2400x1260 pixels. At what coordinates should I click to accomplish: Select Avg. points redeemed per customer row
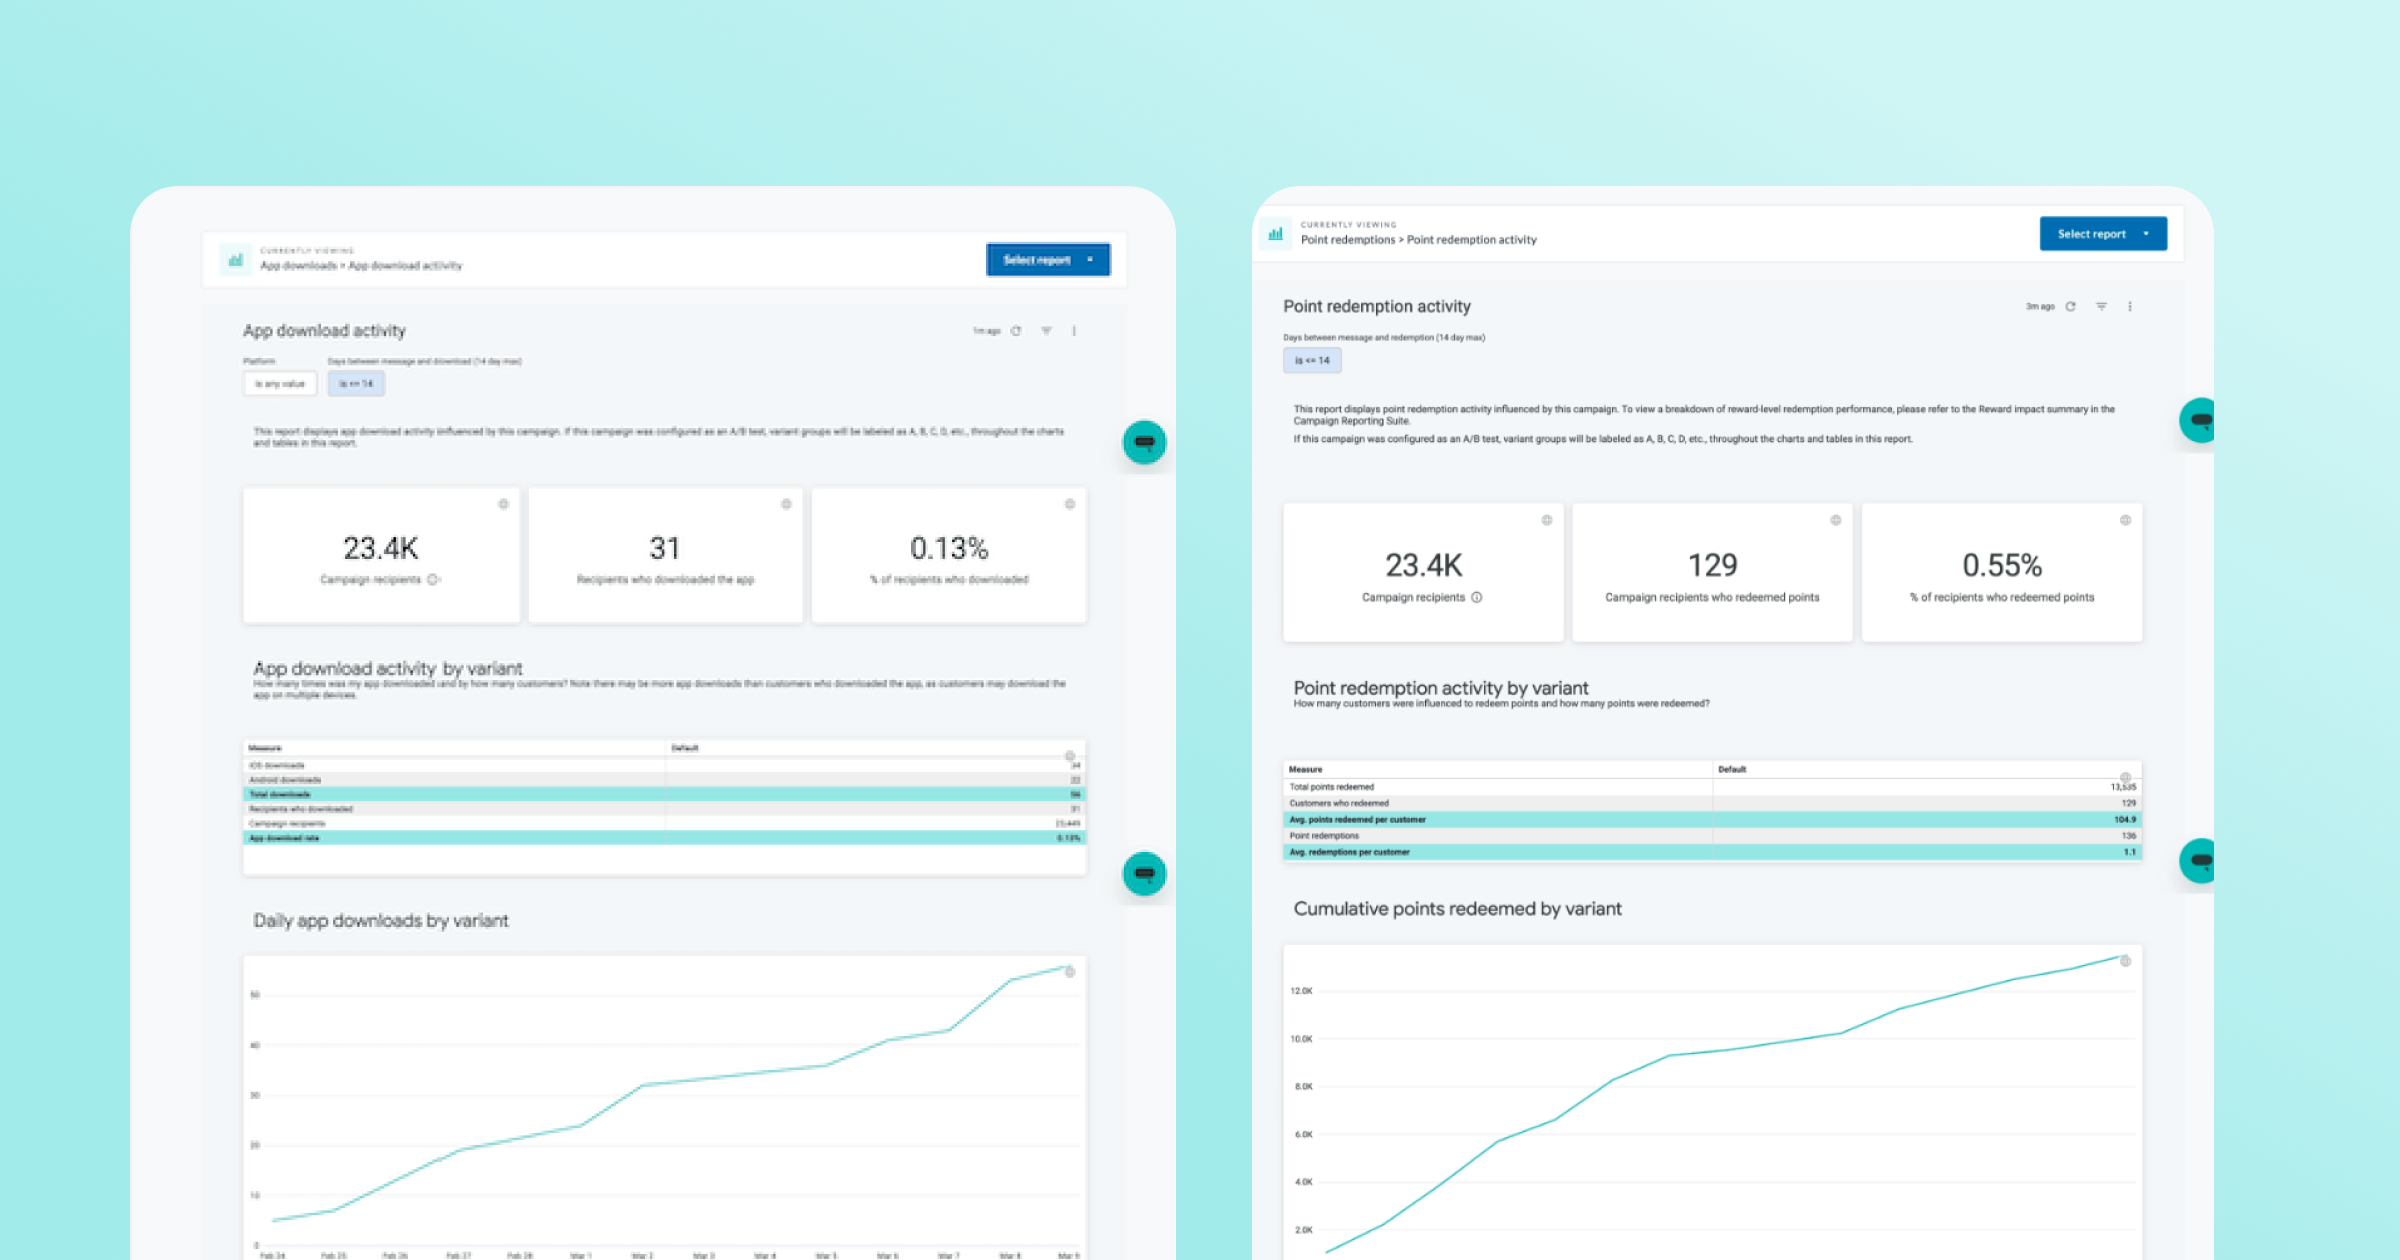1357,820
